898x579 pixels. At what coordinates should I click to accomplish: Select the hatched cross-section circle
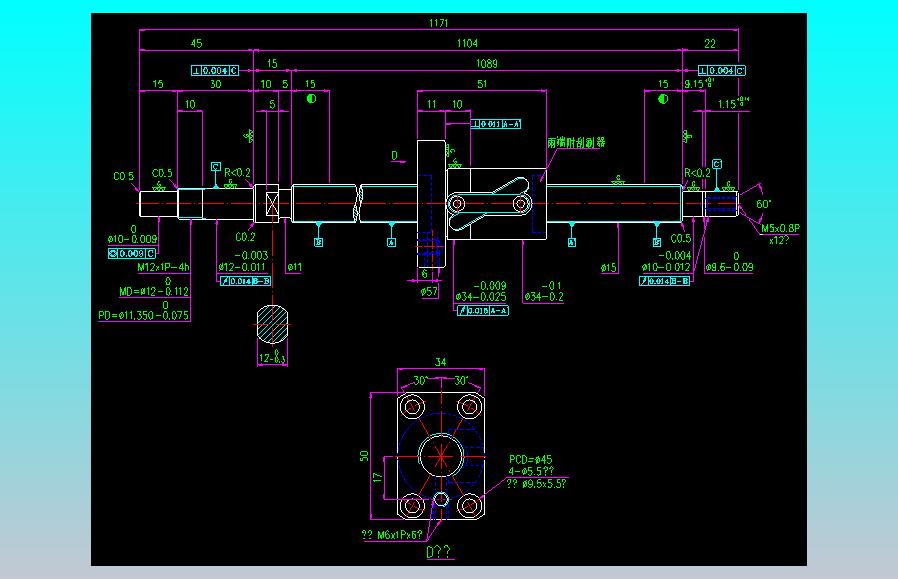click(x=272, y=325)
